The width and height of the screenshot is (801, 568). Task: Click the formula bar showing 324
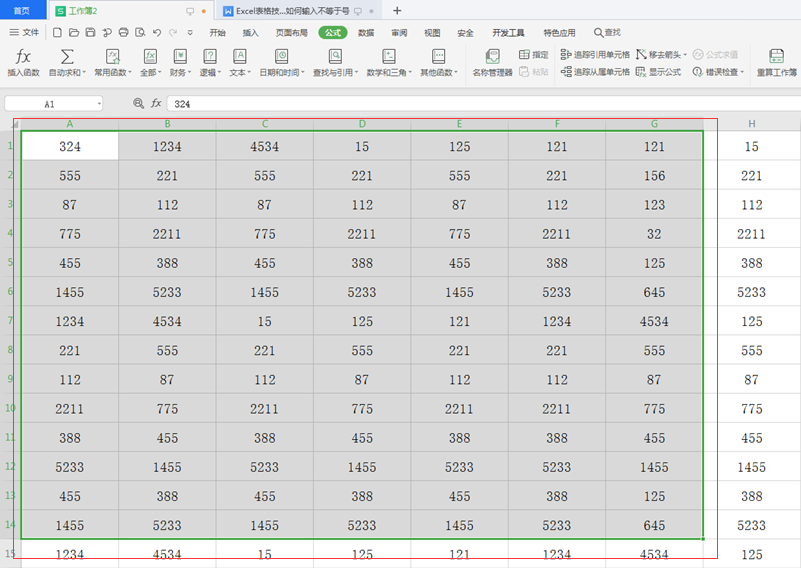(x=483, y=104)
